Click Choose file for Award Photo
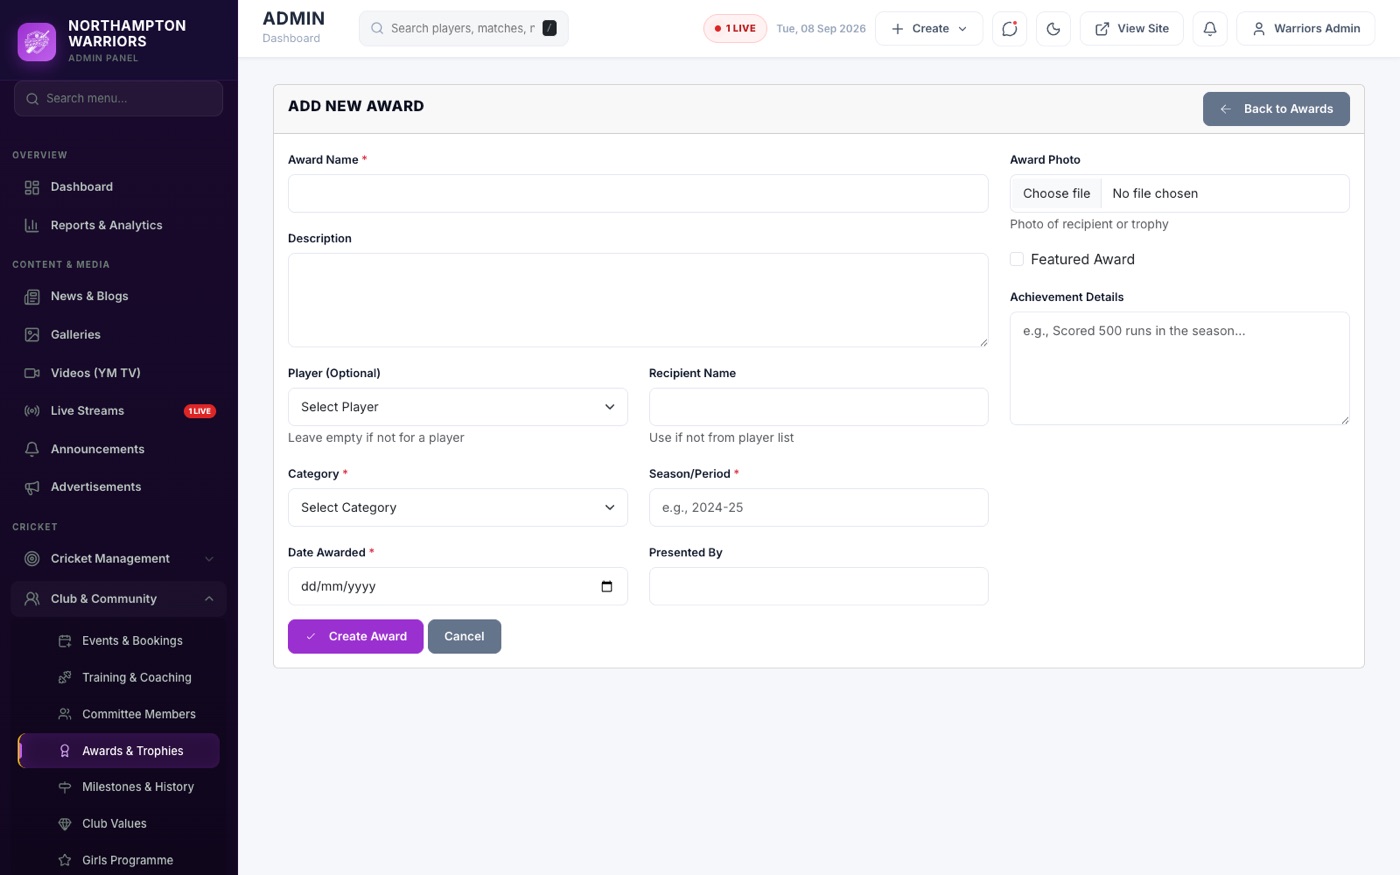 click(x=1056, y=193)
